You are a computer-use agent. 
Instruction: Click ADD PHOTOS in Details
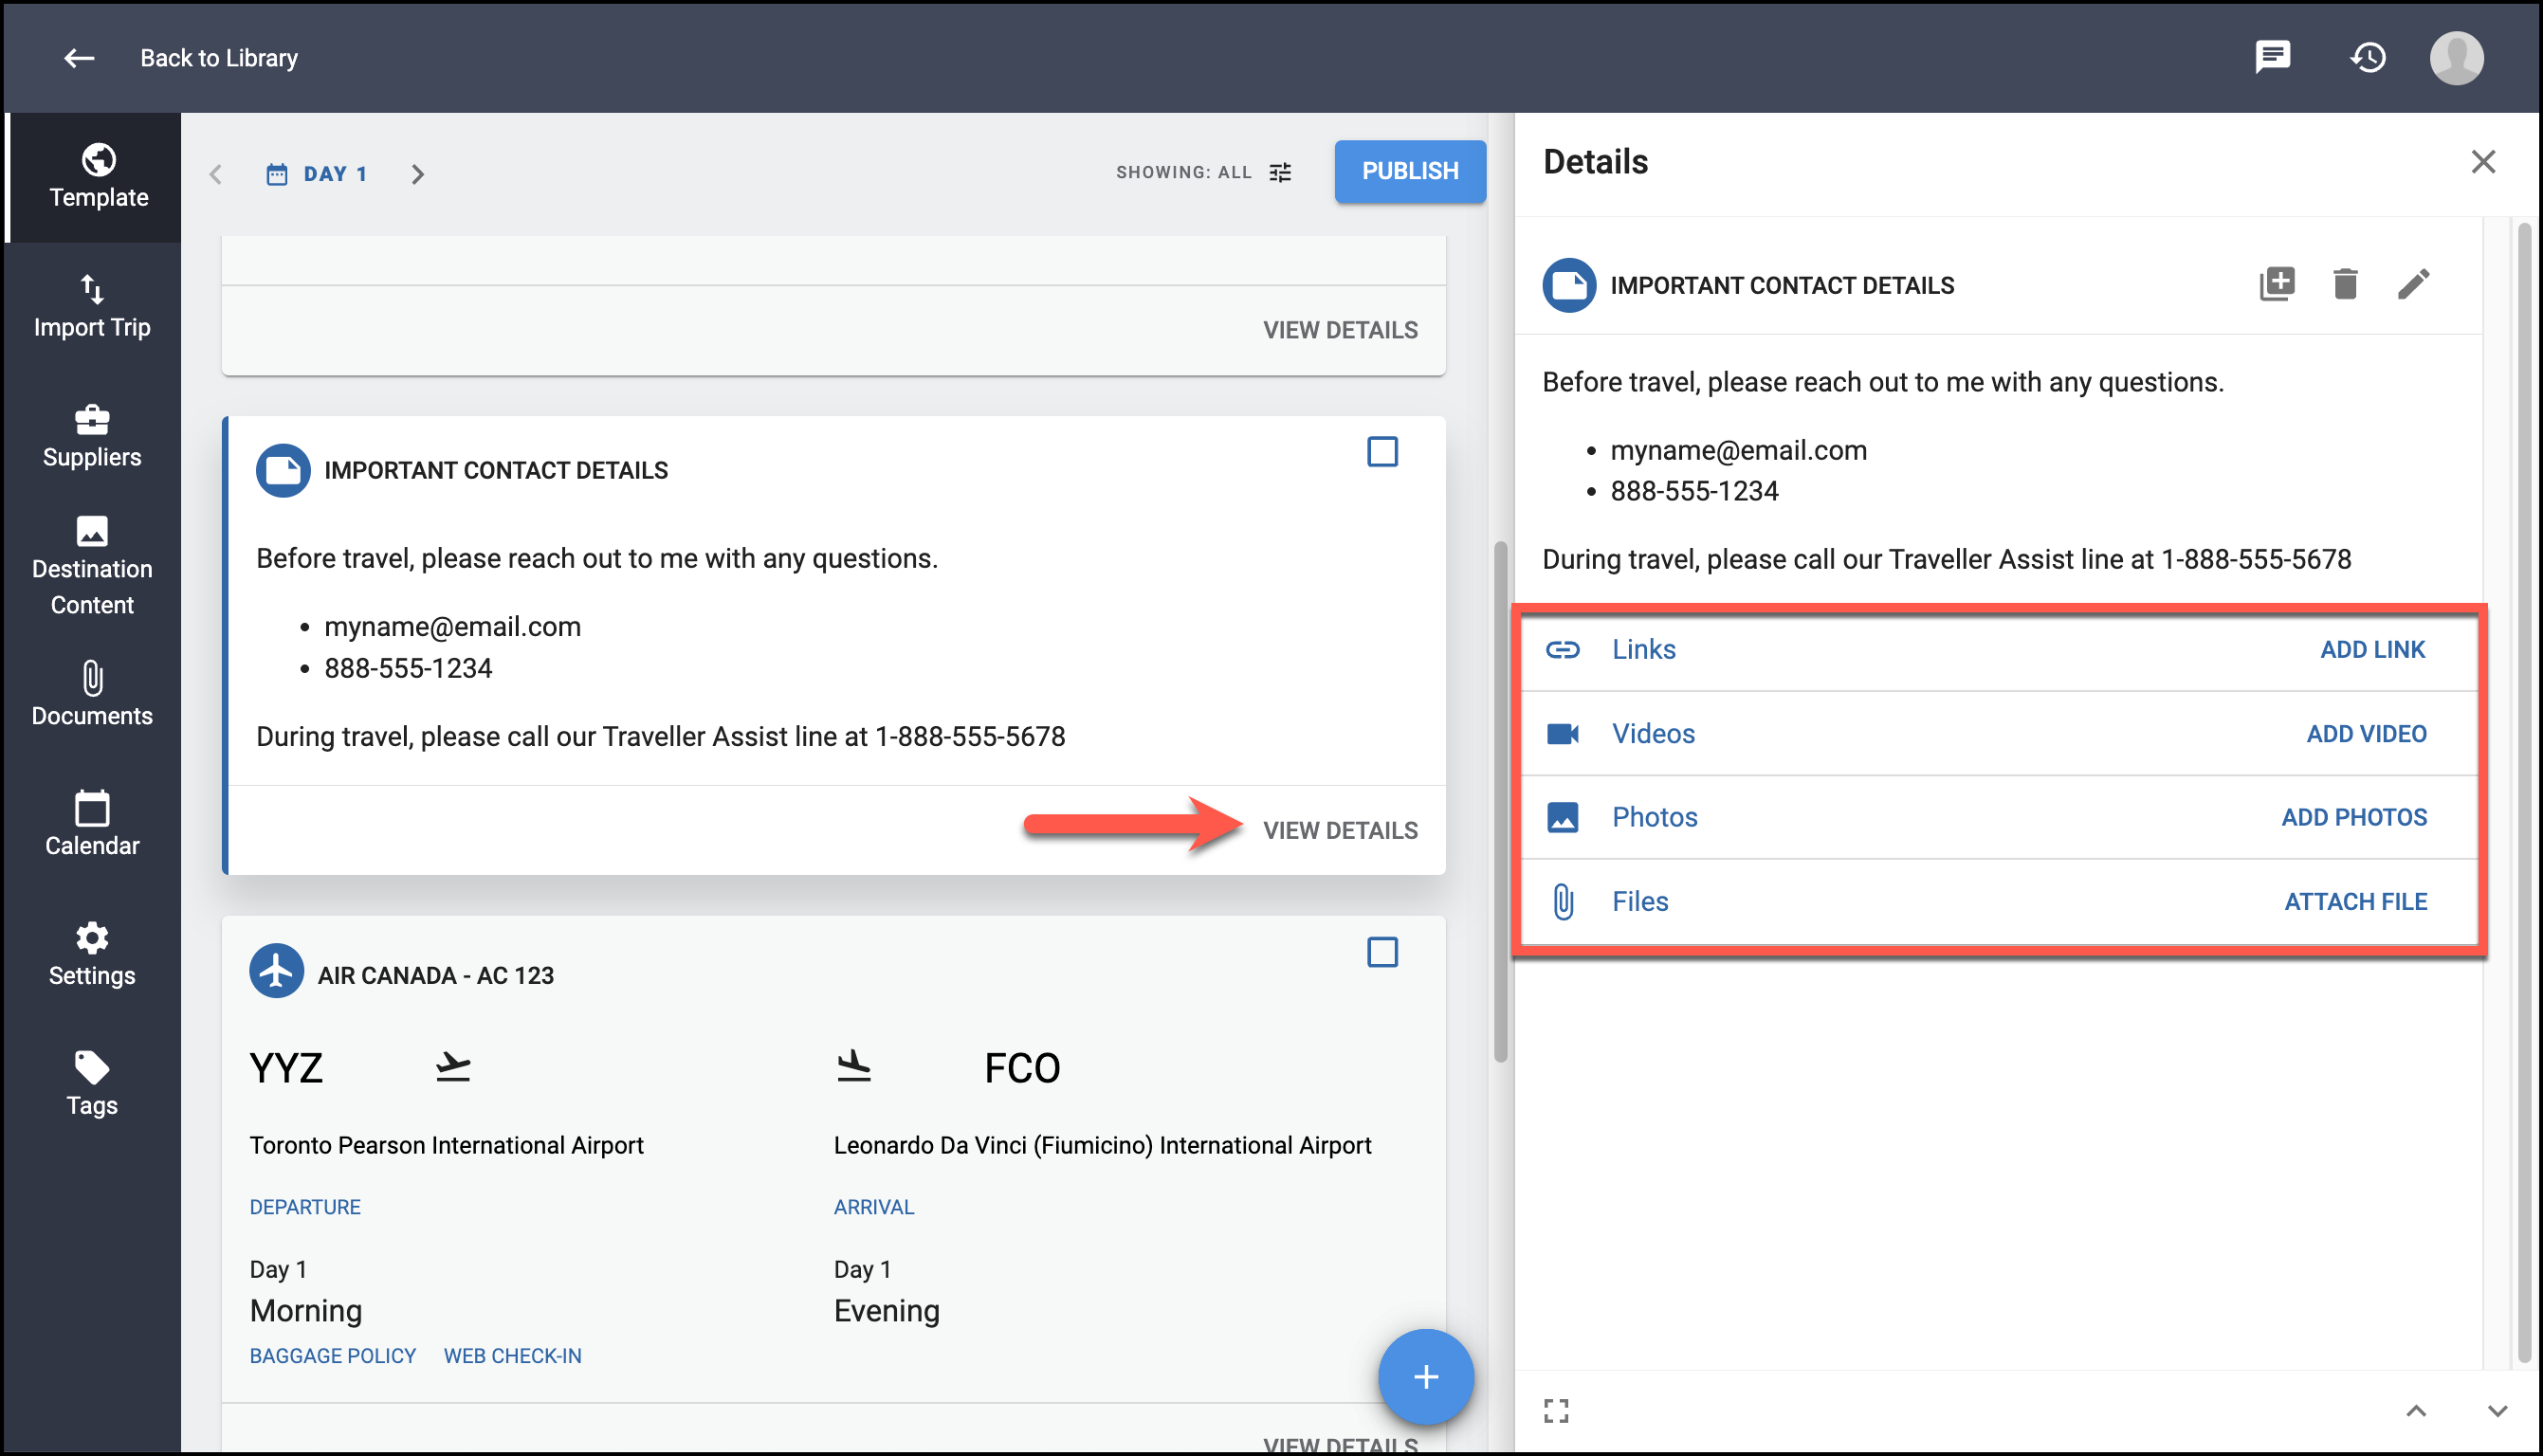pyautogui.click(x=2353, y=818)
